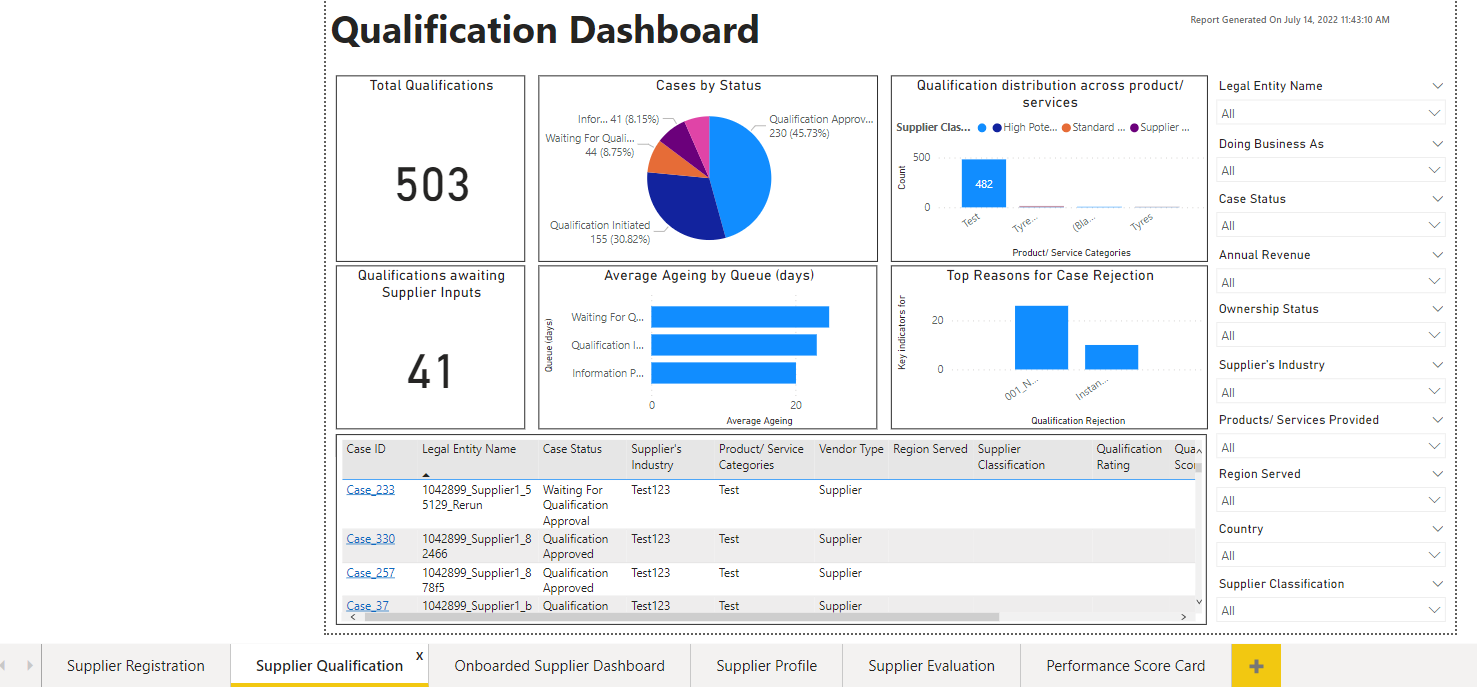Open the Country 'All' dropdown

pos(1330,556)
